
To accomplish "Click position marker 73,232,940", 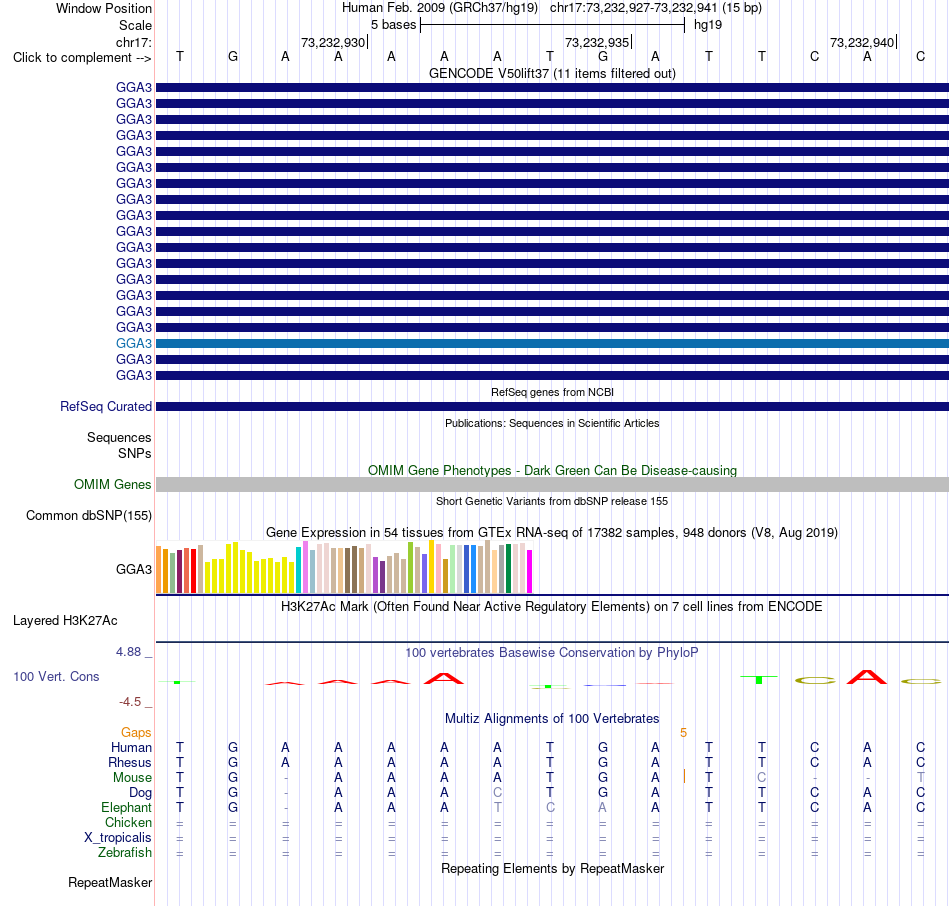I will pos(862,42).
